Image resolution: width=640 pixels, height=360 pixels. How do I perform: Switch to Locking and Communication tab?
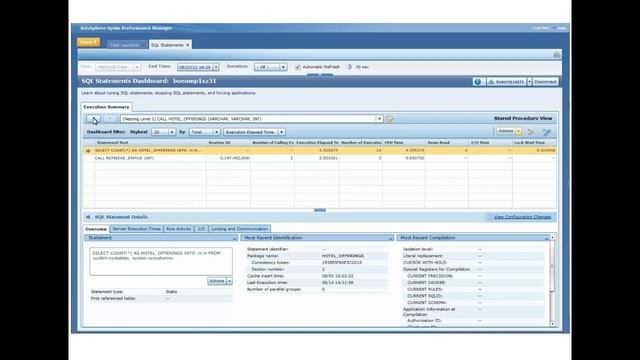(x=239, y=229)
